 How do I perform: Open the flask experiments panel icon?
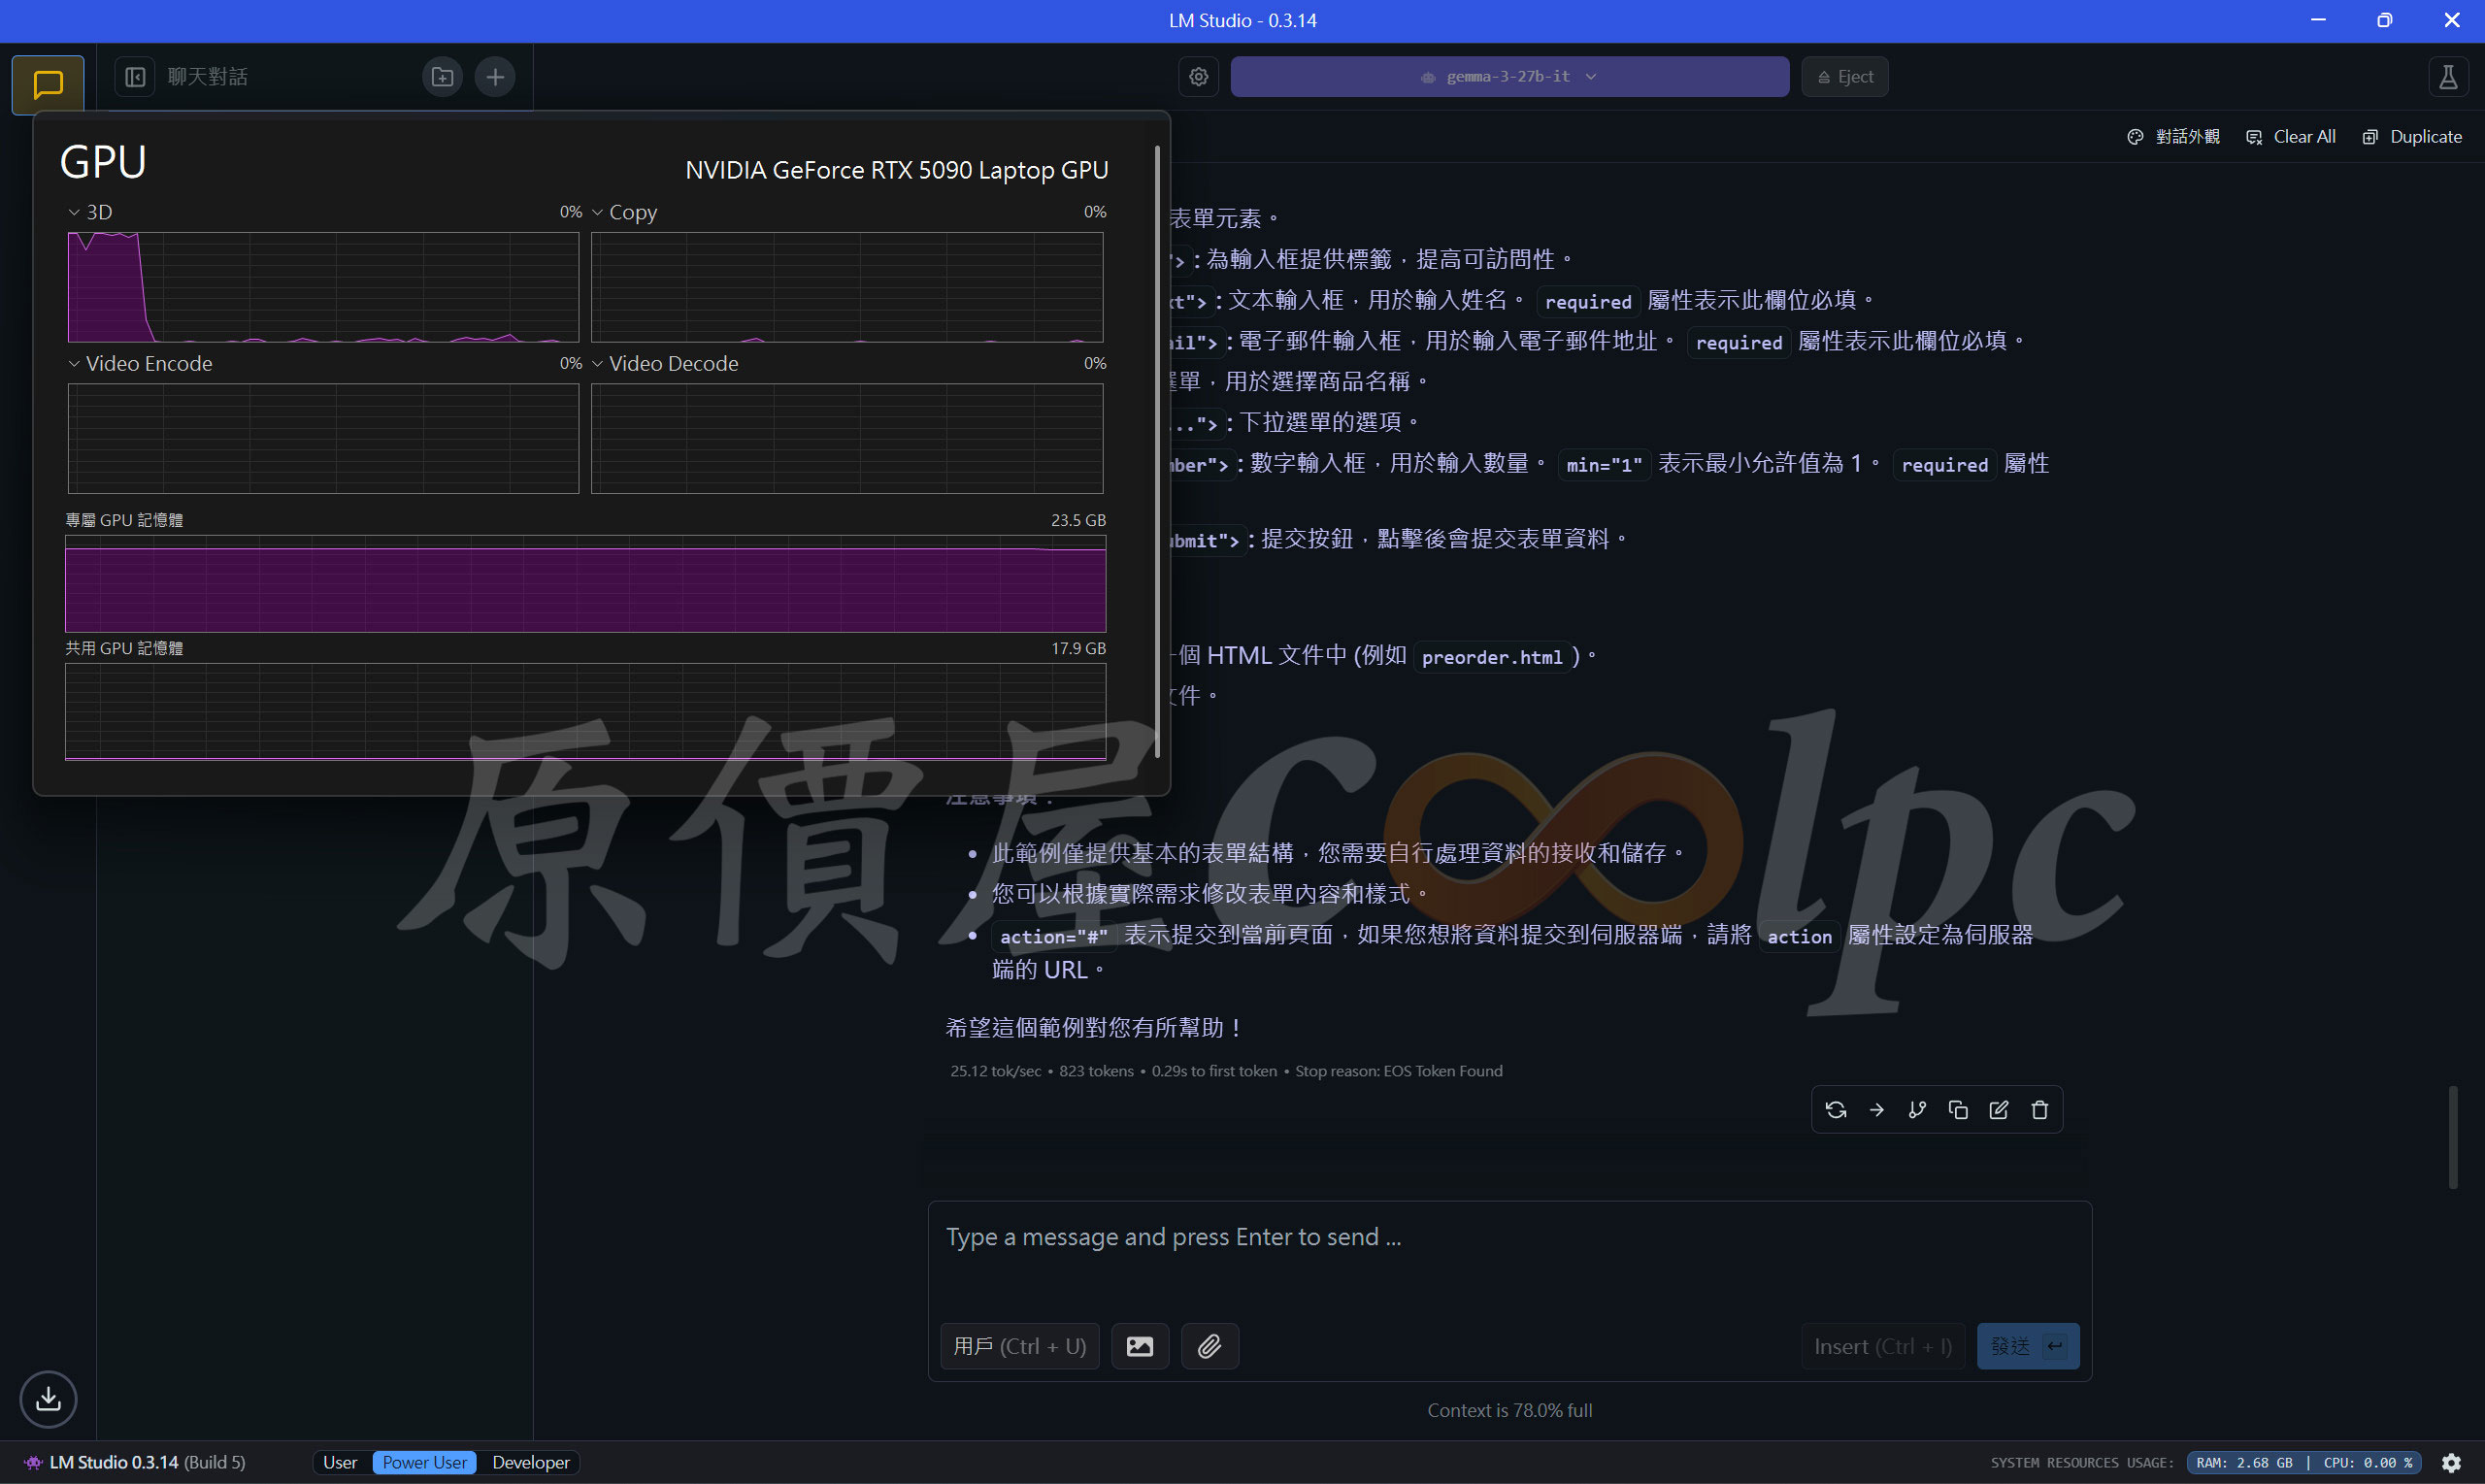tap(2447, 77)
